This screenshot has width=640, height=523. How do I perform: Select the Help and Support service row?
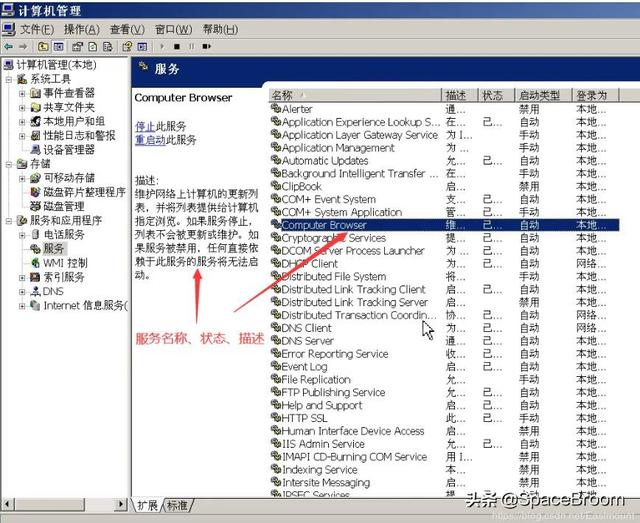pyautogui.click(x=444, y=405)
